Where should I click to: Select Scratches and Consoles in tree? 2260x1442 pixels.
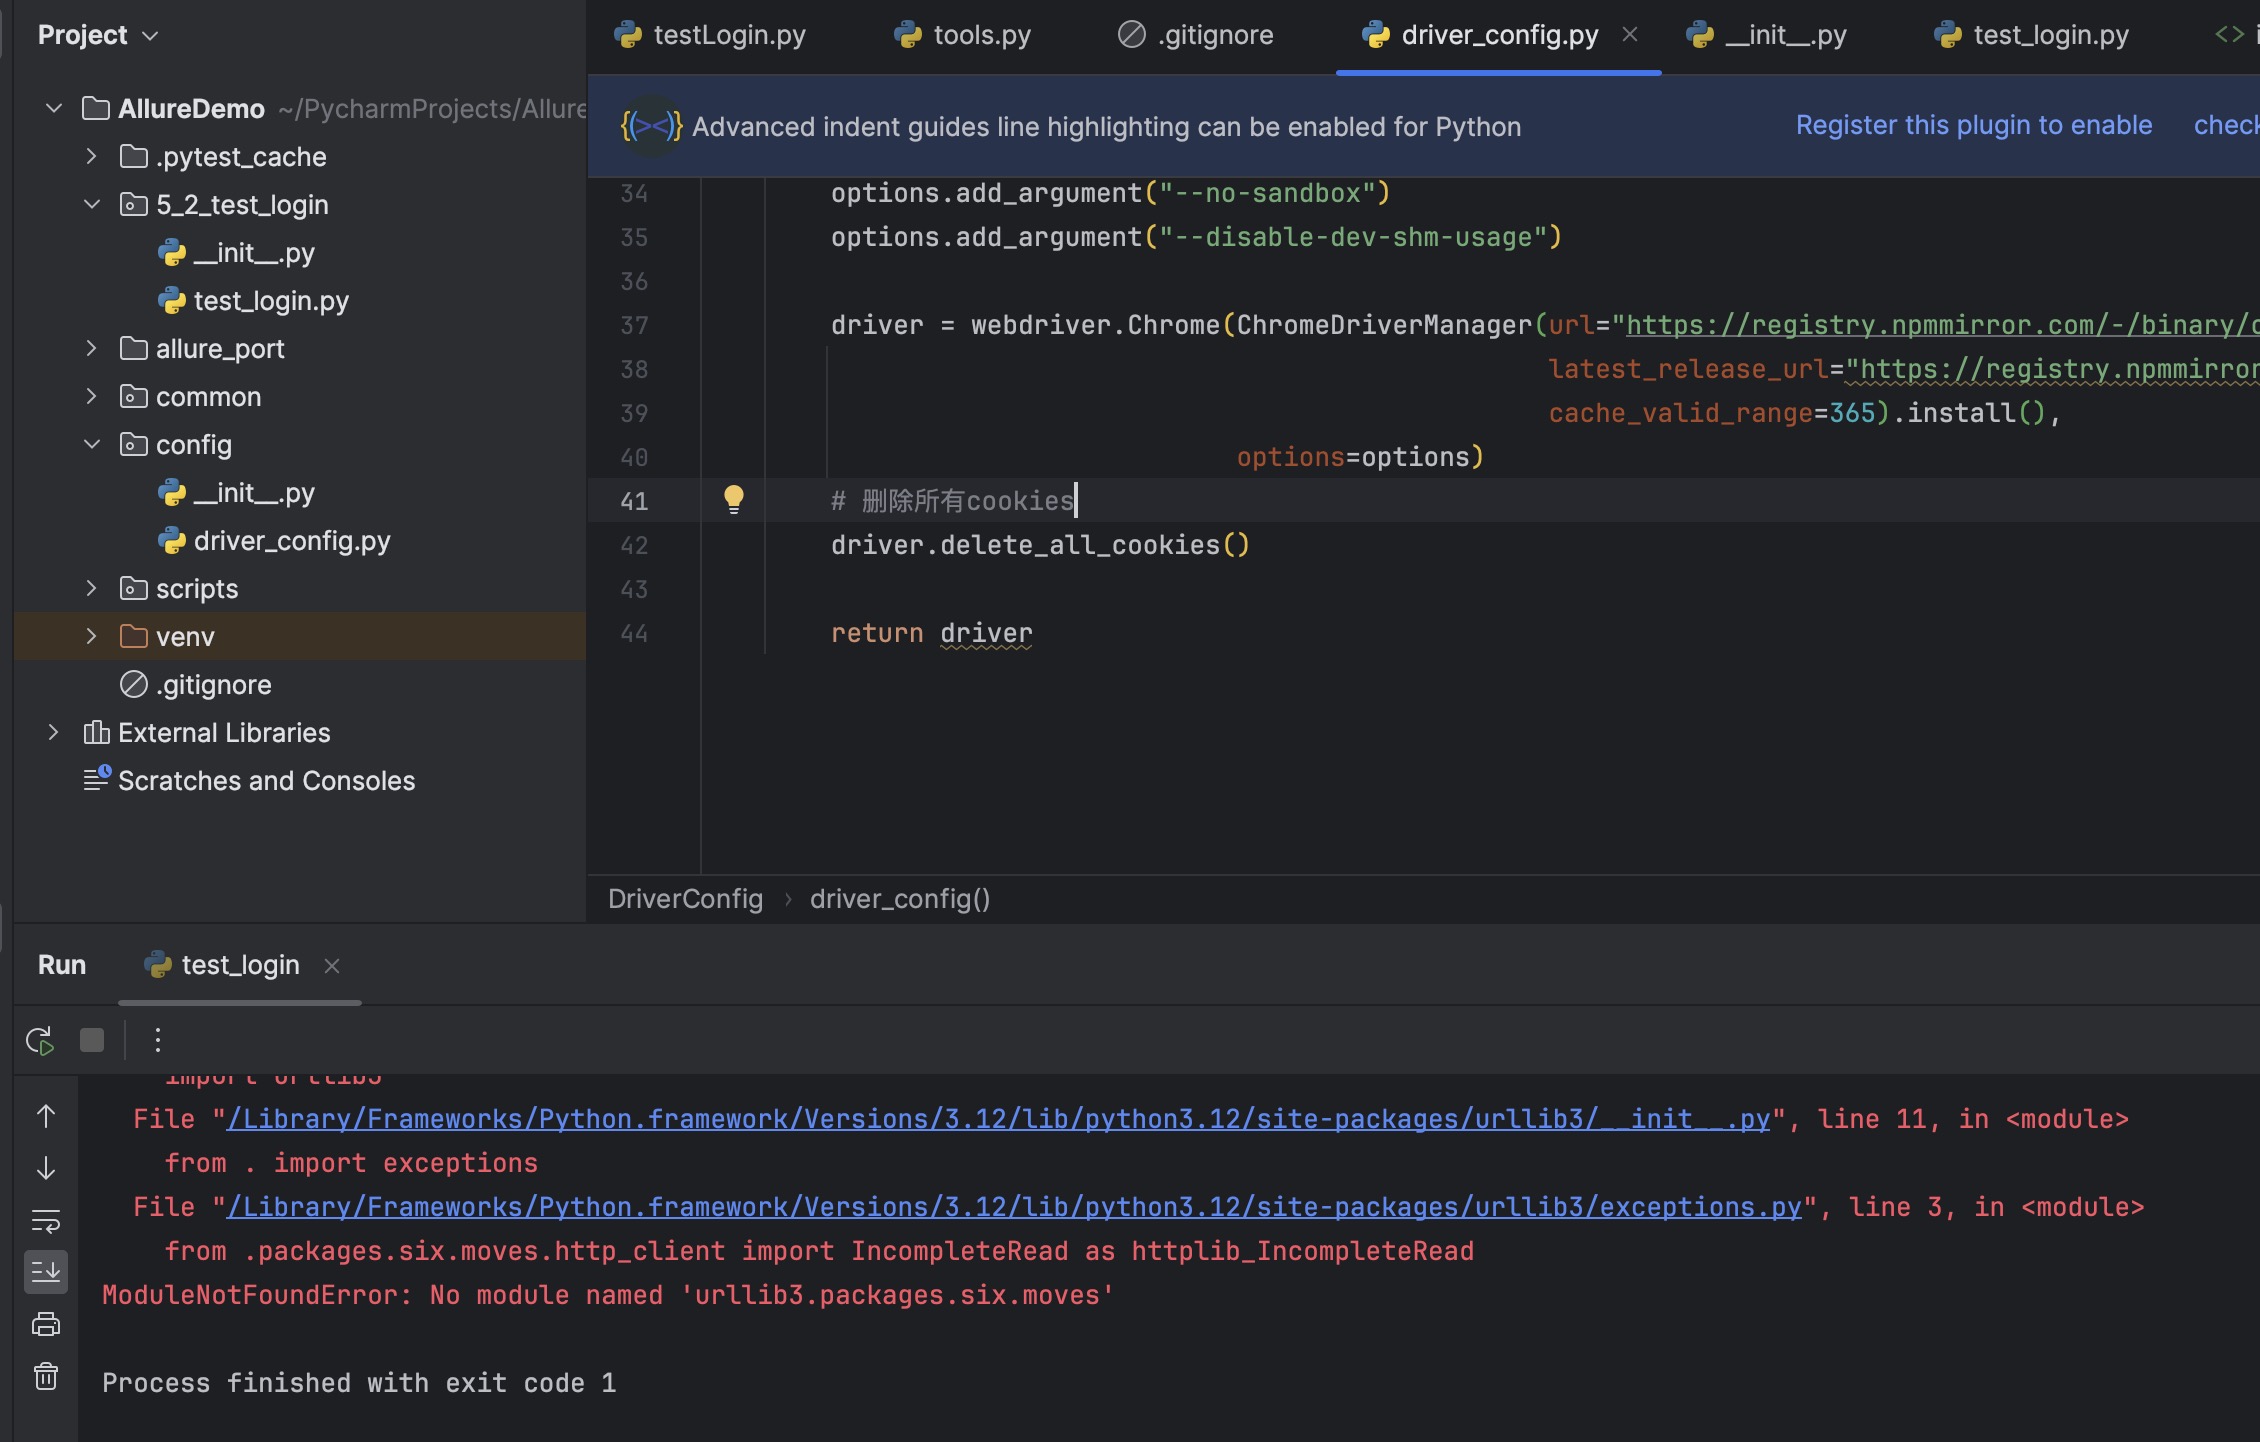(266, 781)
